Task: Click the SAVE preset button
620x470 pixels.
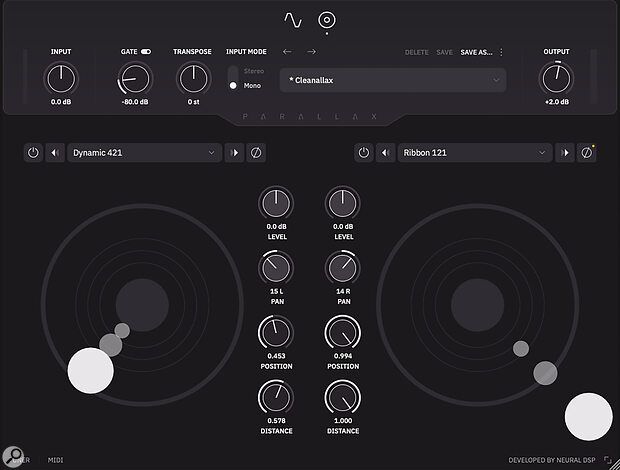Action: [444, 52]
